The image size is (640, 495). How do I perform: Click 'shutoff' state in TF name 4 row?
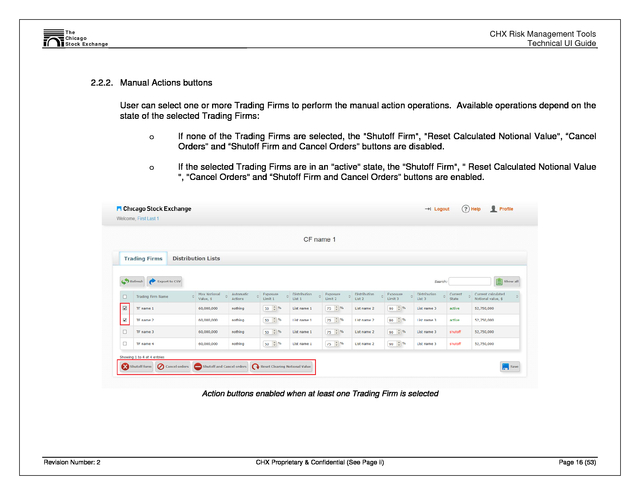455,344
